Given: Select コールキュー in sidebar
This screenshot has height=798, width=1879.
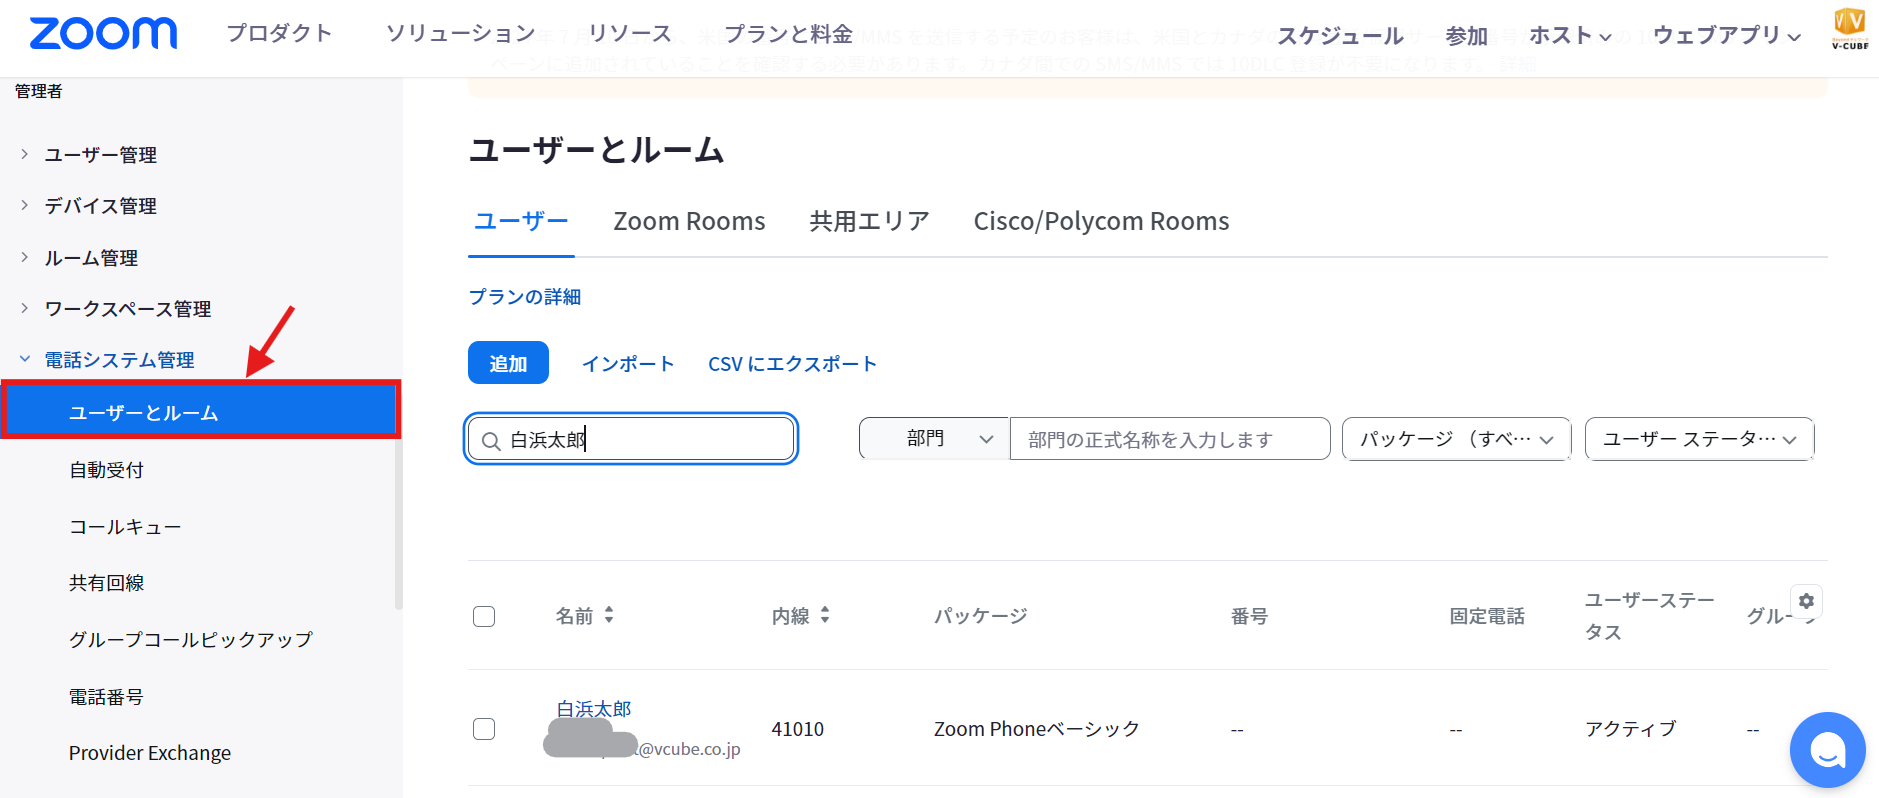Looking at the screenshot, I should click(125, 527).
